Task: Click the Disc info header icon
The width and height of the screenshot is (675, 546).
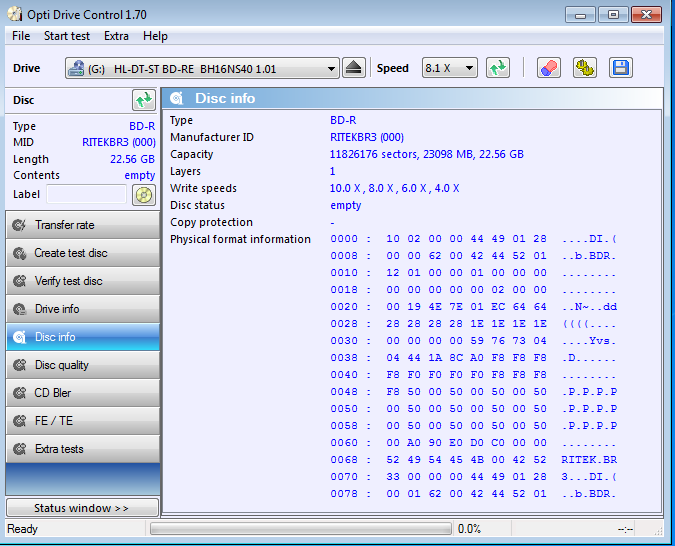Action: [176, 98]
